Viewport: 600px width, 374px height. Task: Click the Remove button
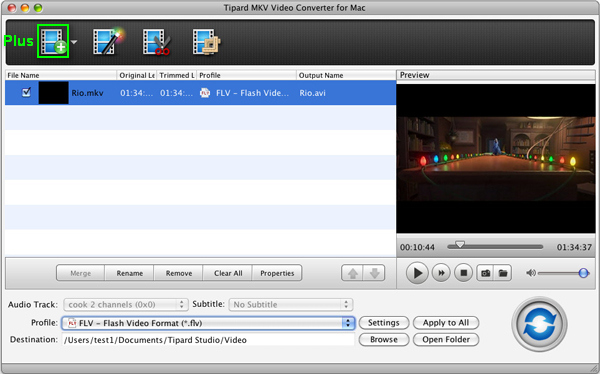[x=179, y=273]
